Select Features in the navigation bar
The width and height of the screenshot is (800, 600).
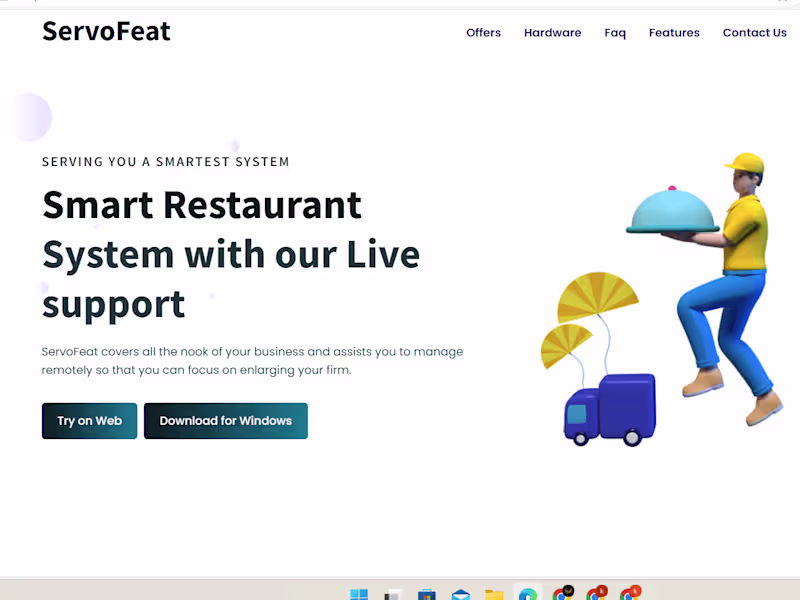(674, 33)
